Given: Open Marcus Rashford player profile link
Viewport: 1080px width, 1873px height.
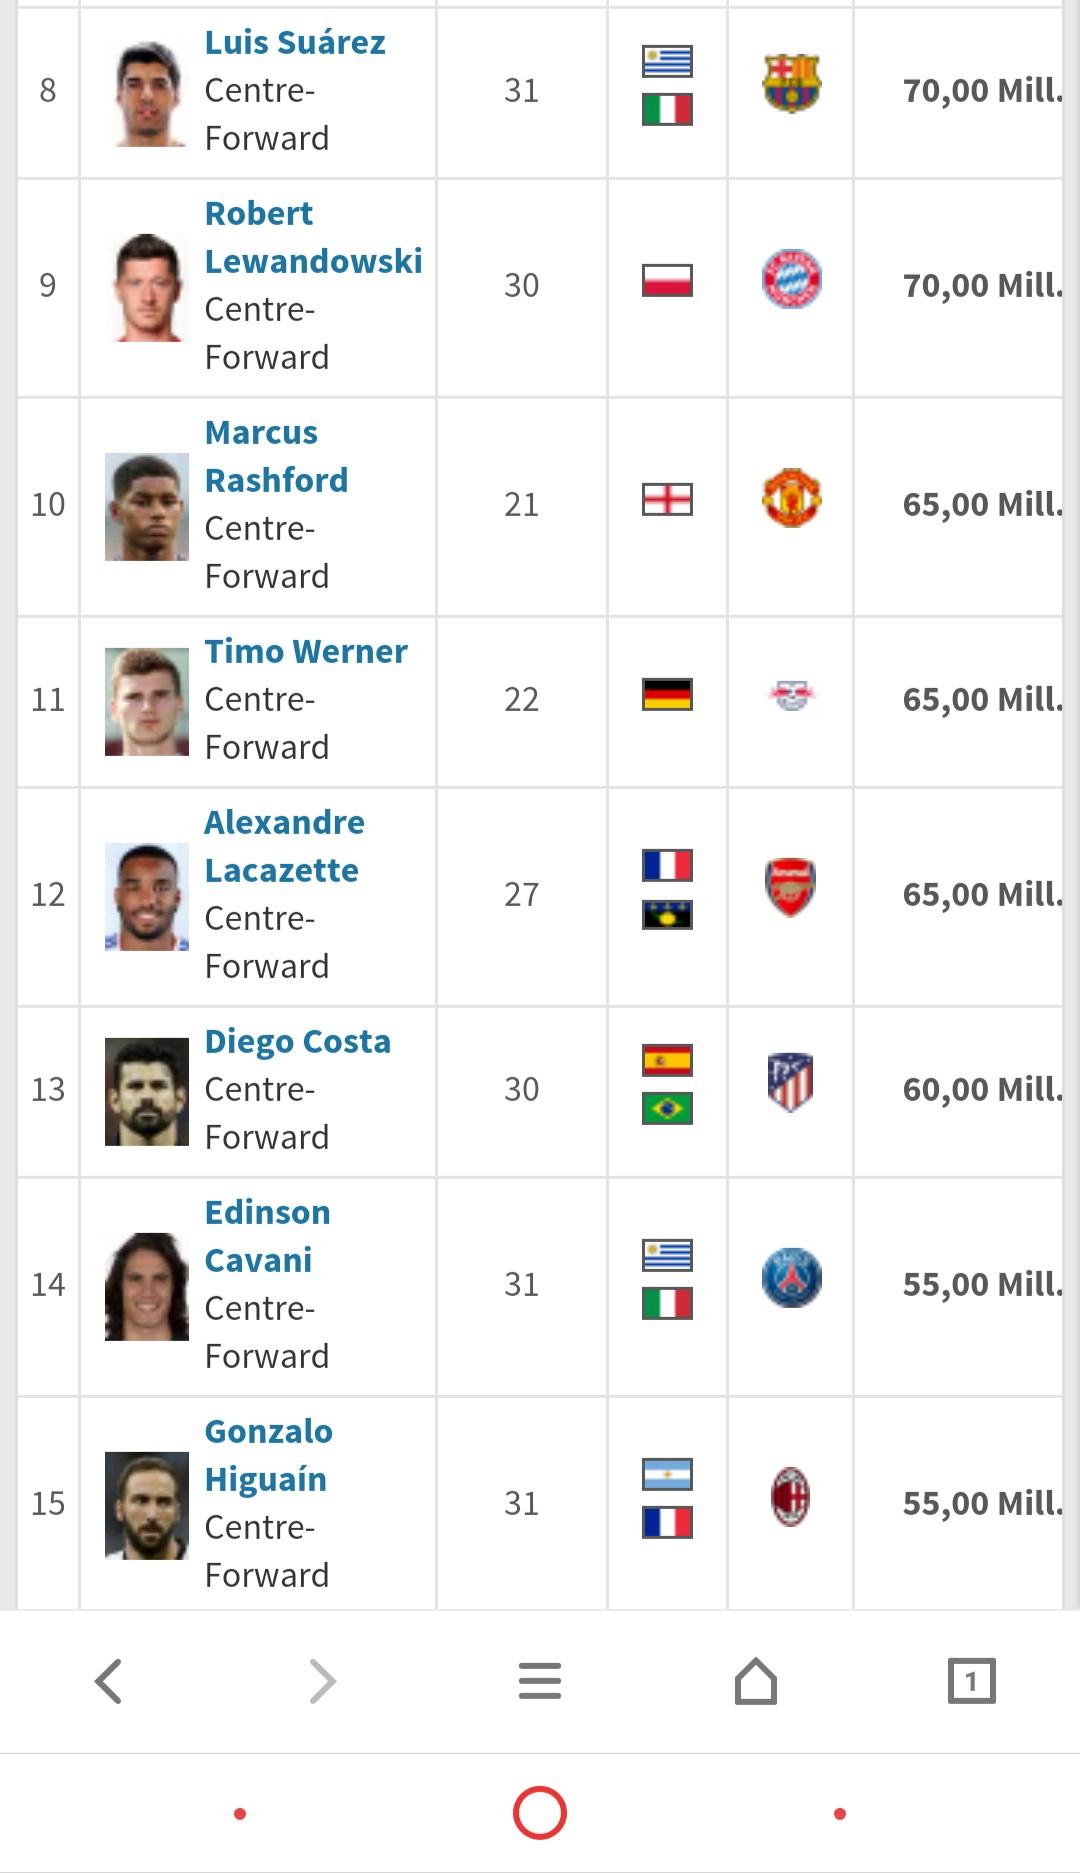Looking at the screenshot, I should click(276, 456).
